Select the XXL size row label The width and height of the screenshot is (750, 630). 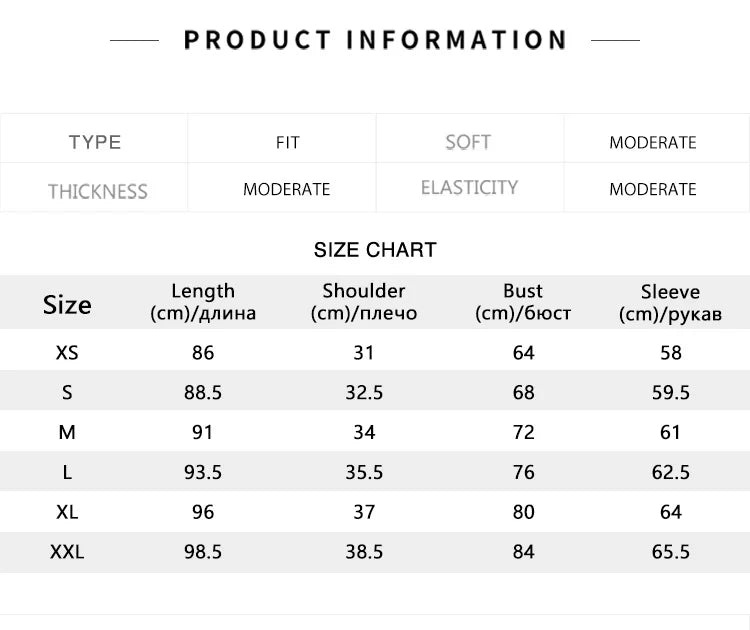coord(67,552)
